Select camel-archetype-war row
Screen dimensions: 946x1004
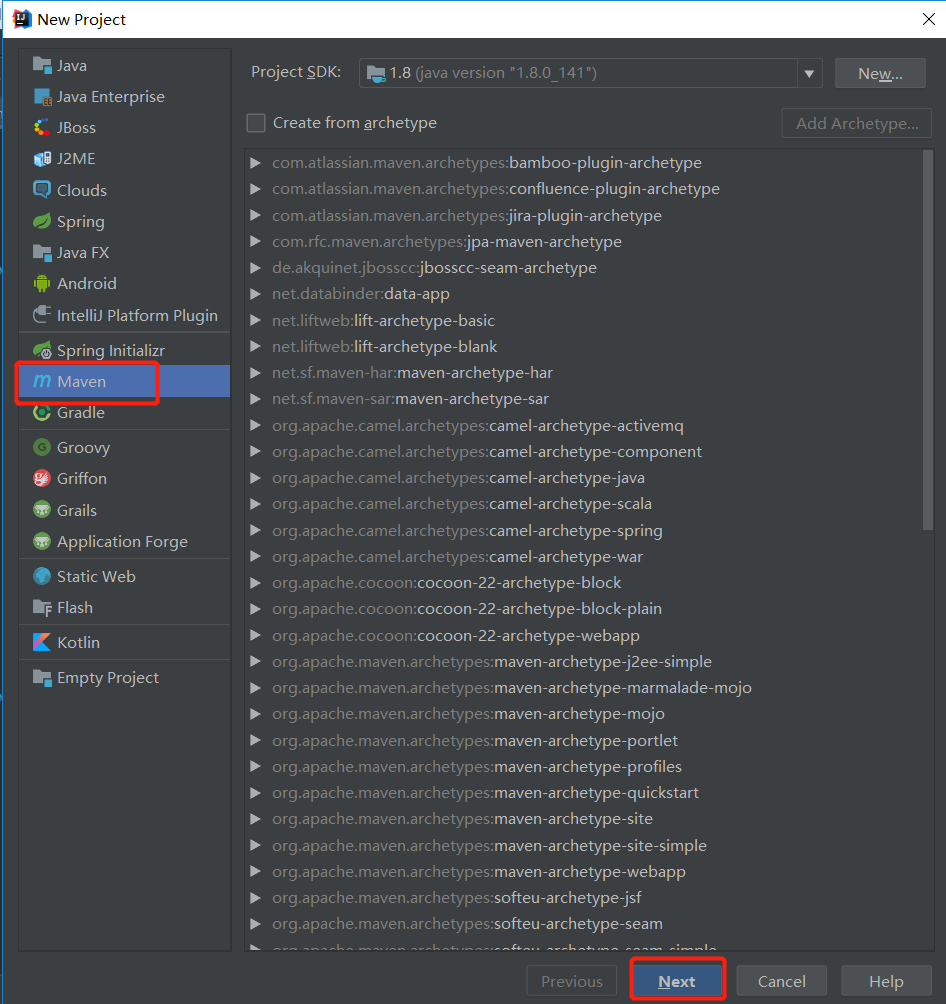pyautogui.click(x=583, y=556)
